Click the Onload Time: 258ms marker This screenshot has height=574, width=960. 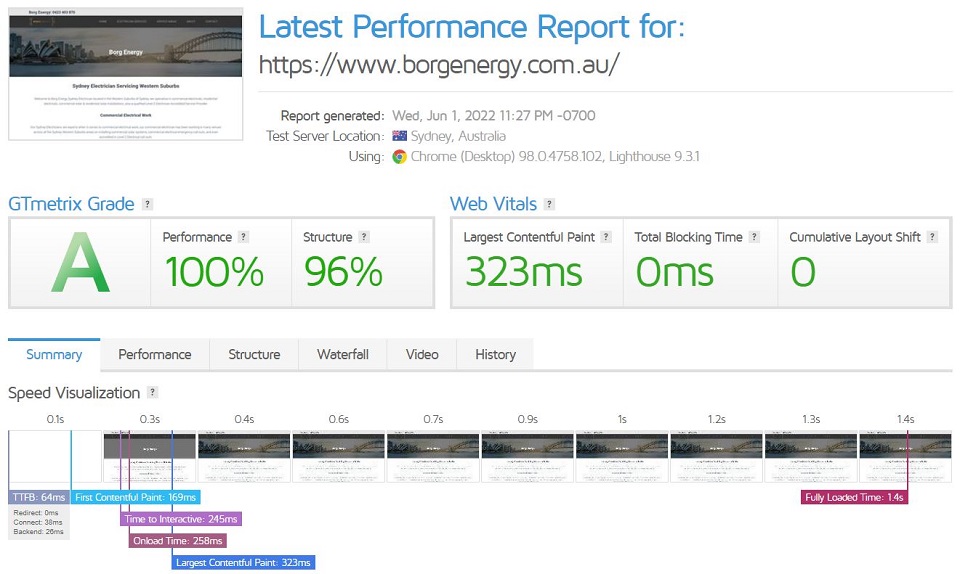(178, 540)
